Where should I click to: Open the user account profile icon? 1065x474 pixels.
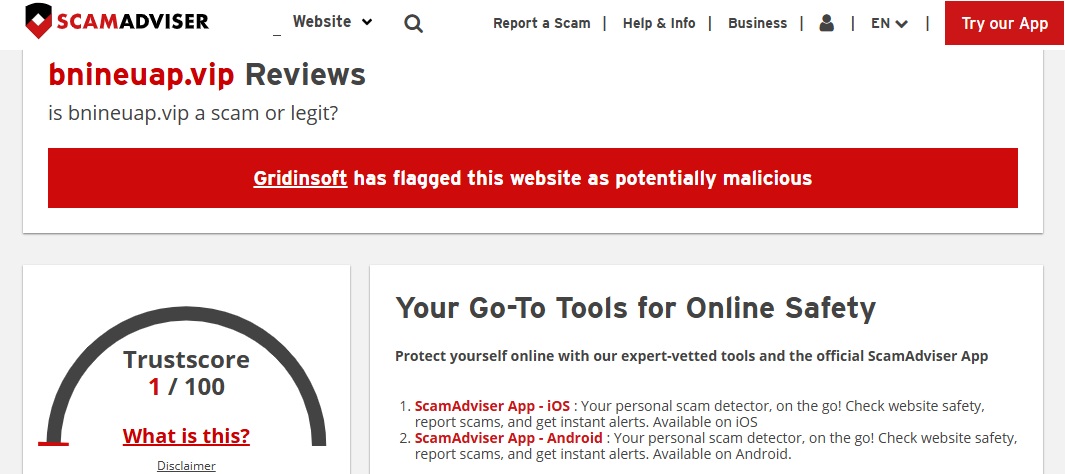[x=826, y=23]
